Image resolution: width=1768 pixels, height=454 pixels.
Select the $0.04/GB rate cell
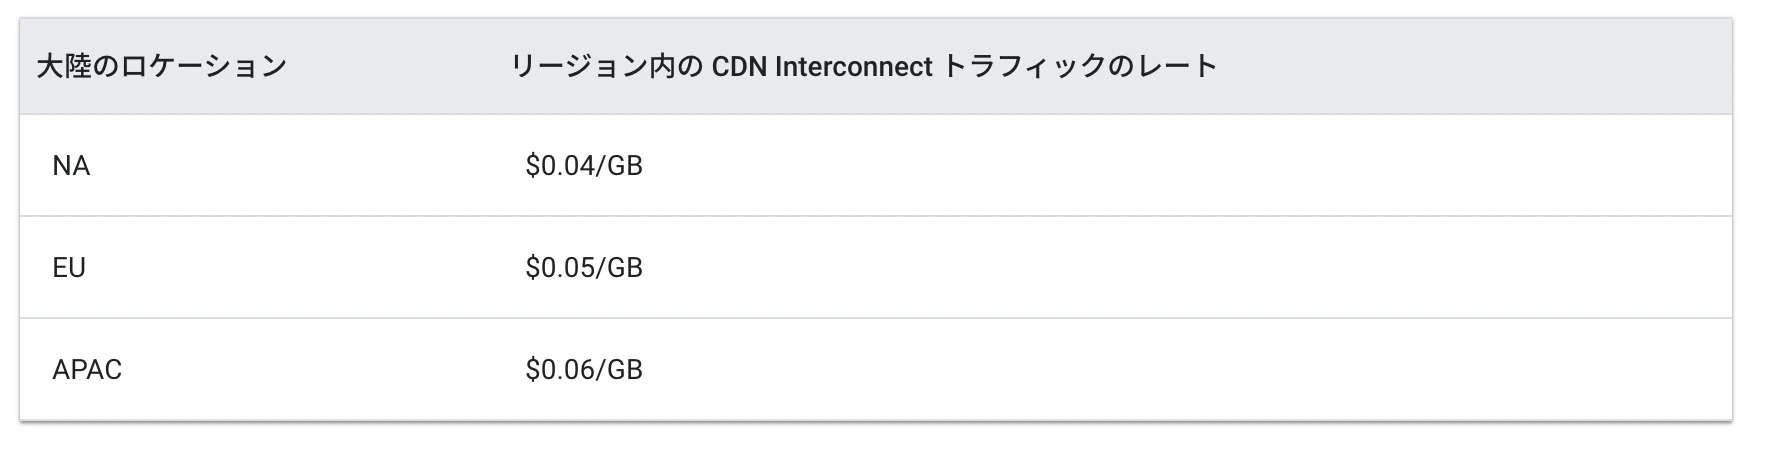click(584, 165)
